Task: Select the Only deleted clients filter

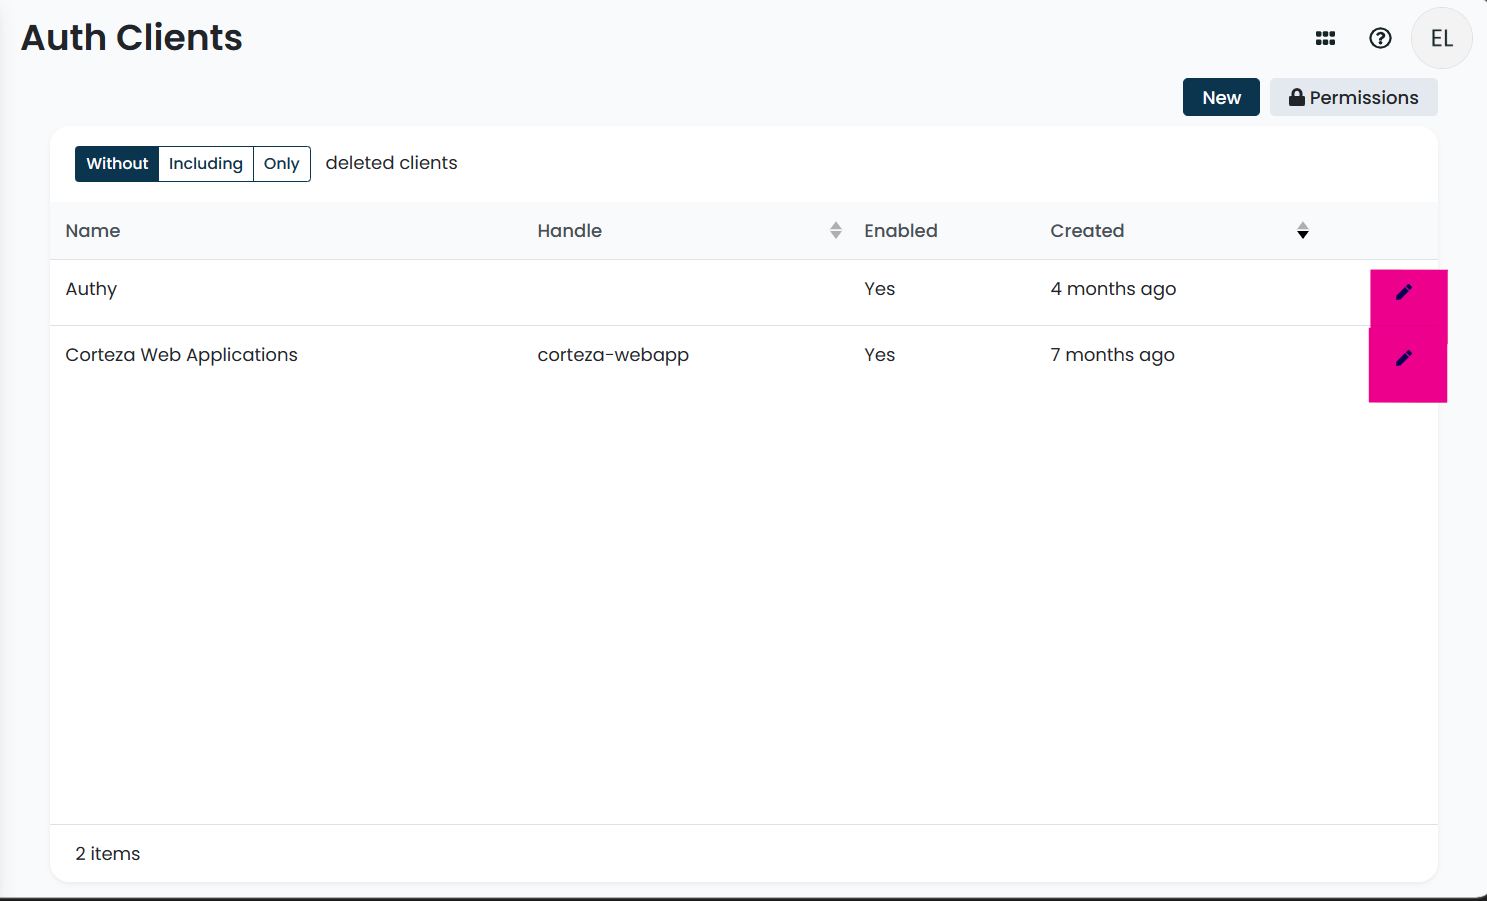Action: [x=282, y=164]
